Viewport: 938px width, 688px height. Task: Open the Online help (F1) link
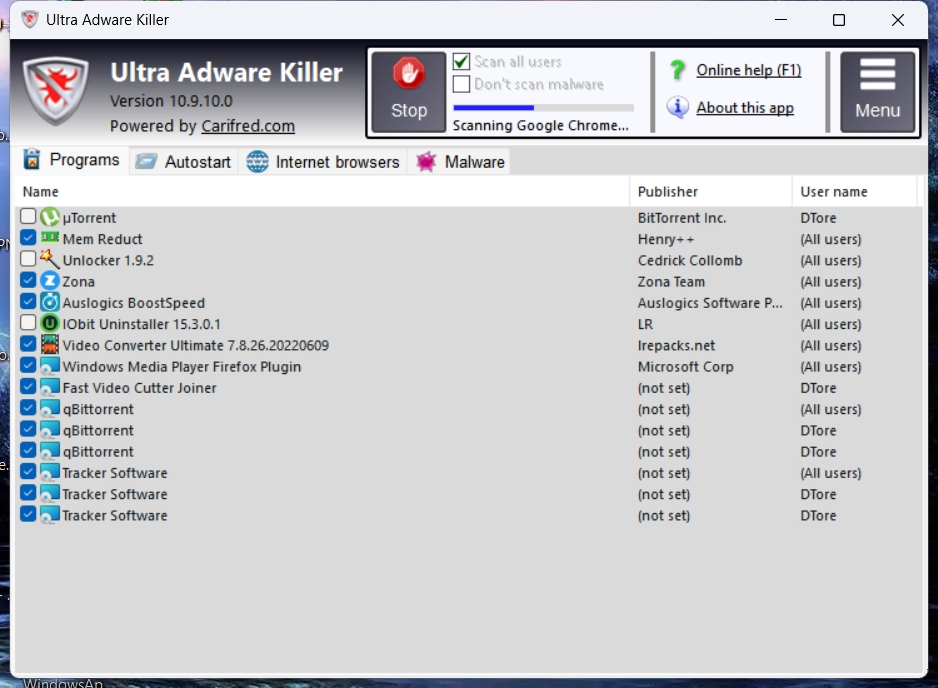pos(748,70)
